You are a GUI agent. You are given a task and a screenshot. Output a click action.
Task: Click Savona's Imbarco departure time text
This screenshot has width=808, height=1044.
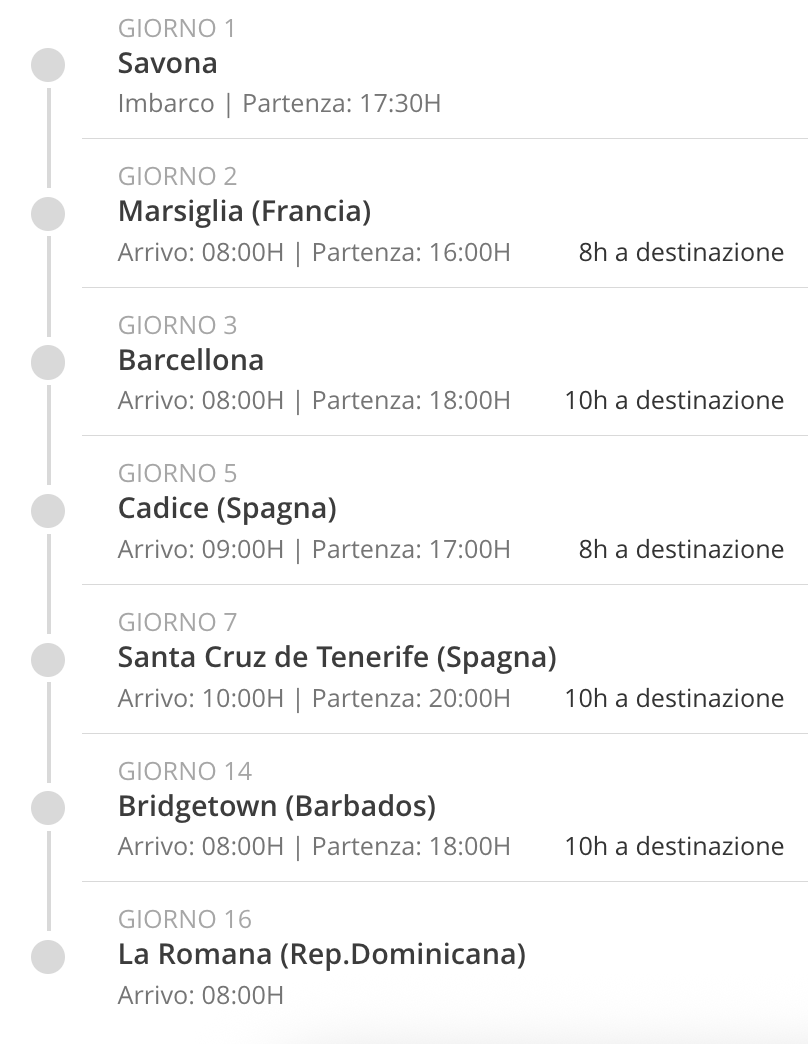pyautogui.click(x=279, y=104)
